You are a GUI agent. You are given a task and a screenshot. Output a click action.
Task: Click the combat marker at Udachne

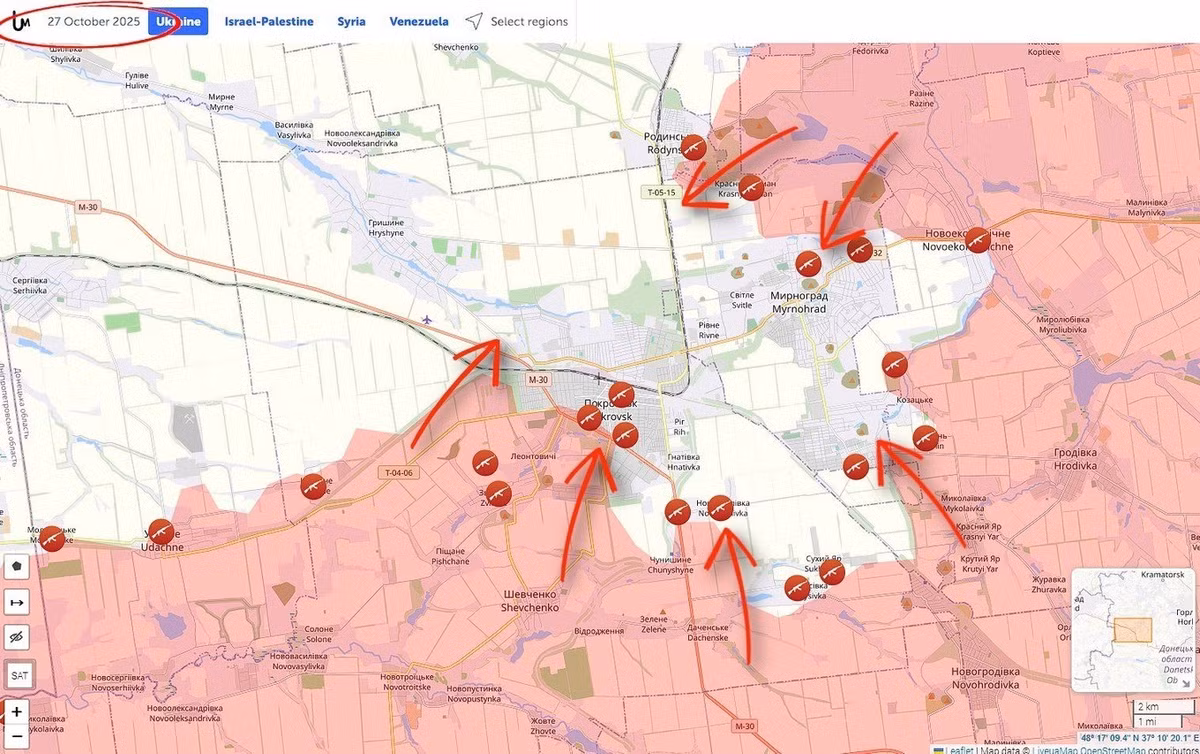(159, 532)
